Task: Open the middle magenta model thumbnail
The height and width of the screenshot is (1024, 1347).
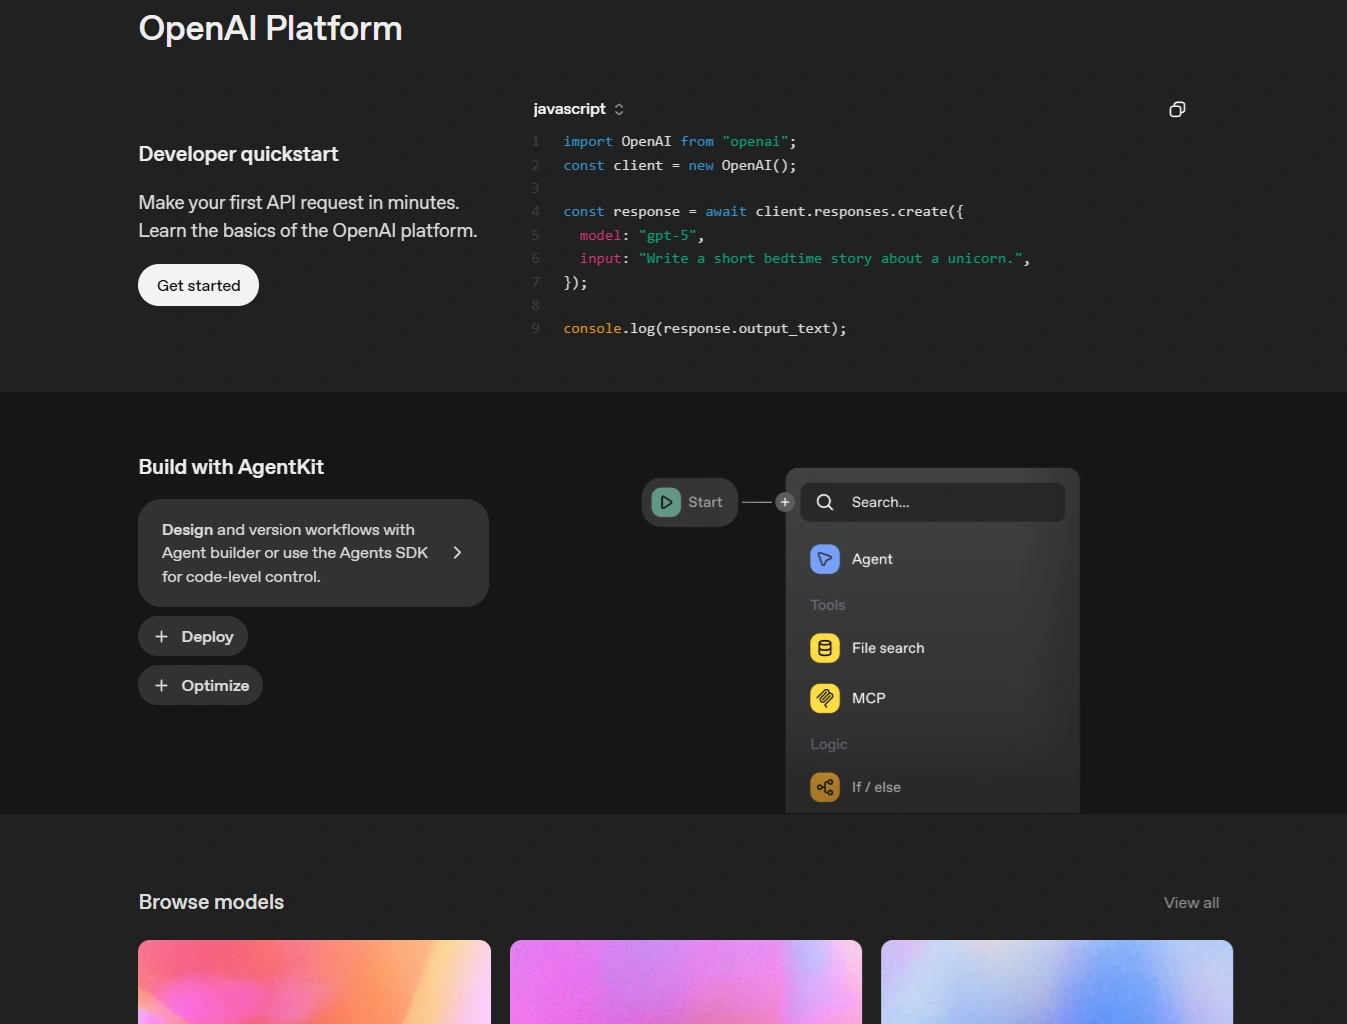Action: click(x=686, y=981)
